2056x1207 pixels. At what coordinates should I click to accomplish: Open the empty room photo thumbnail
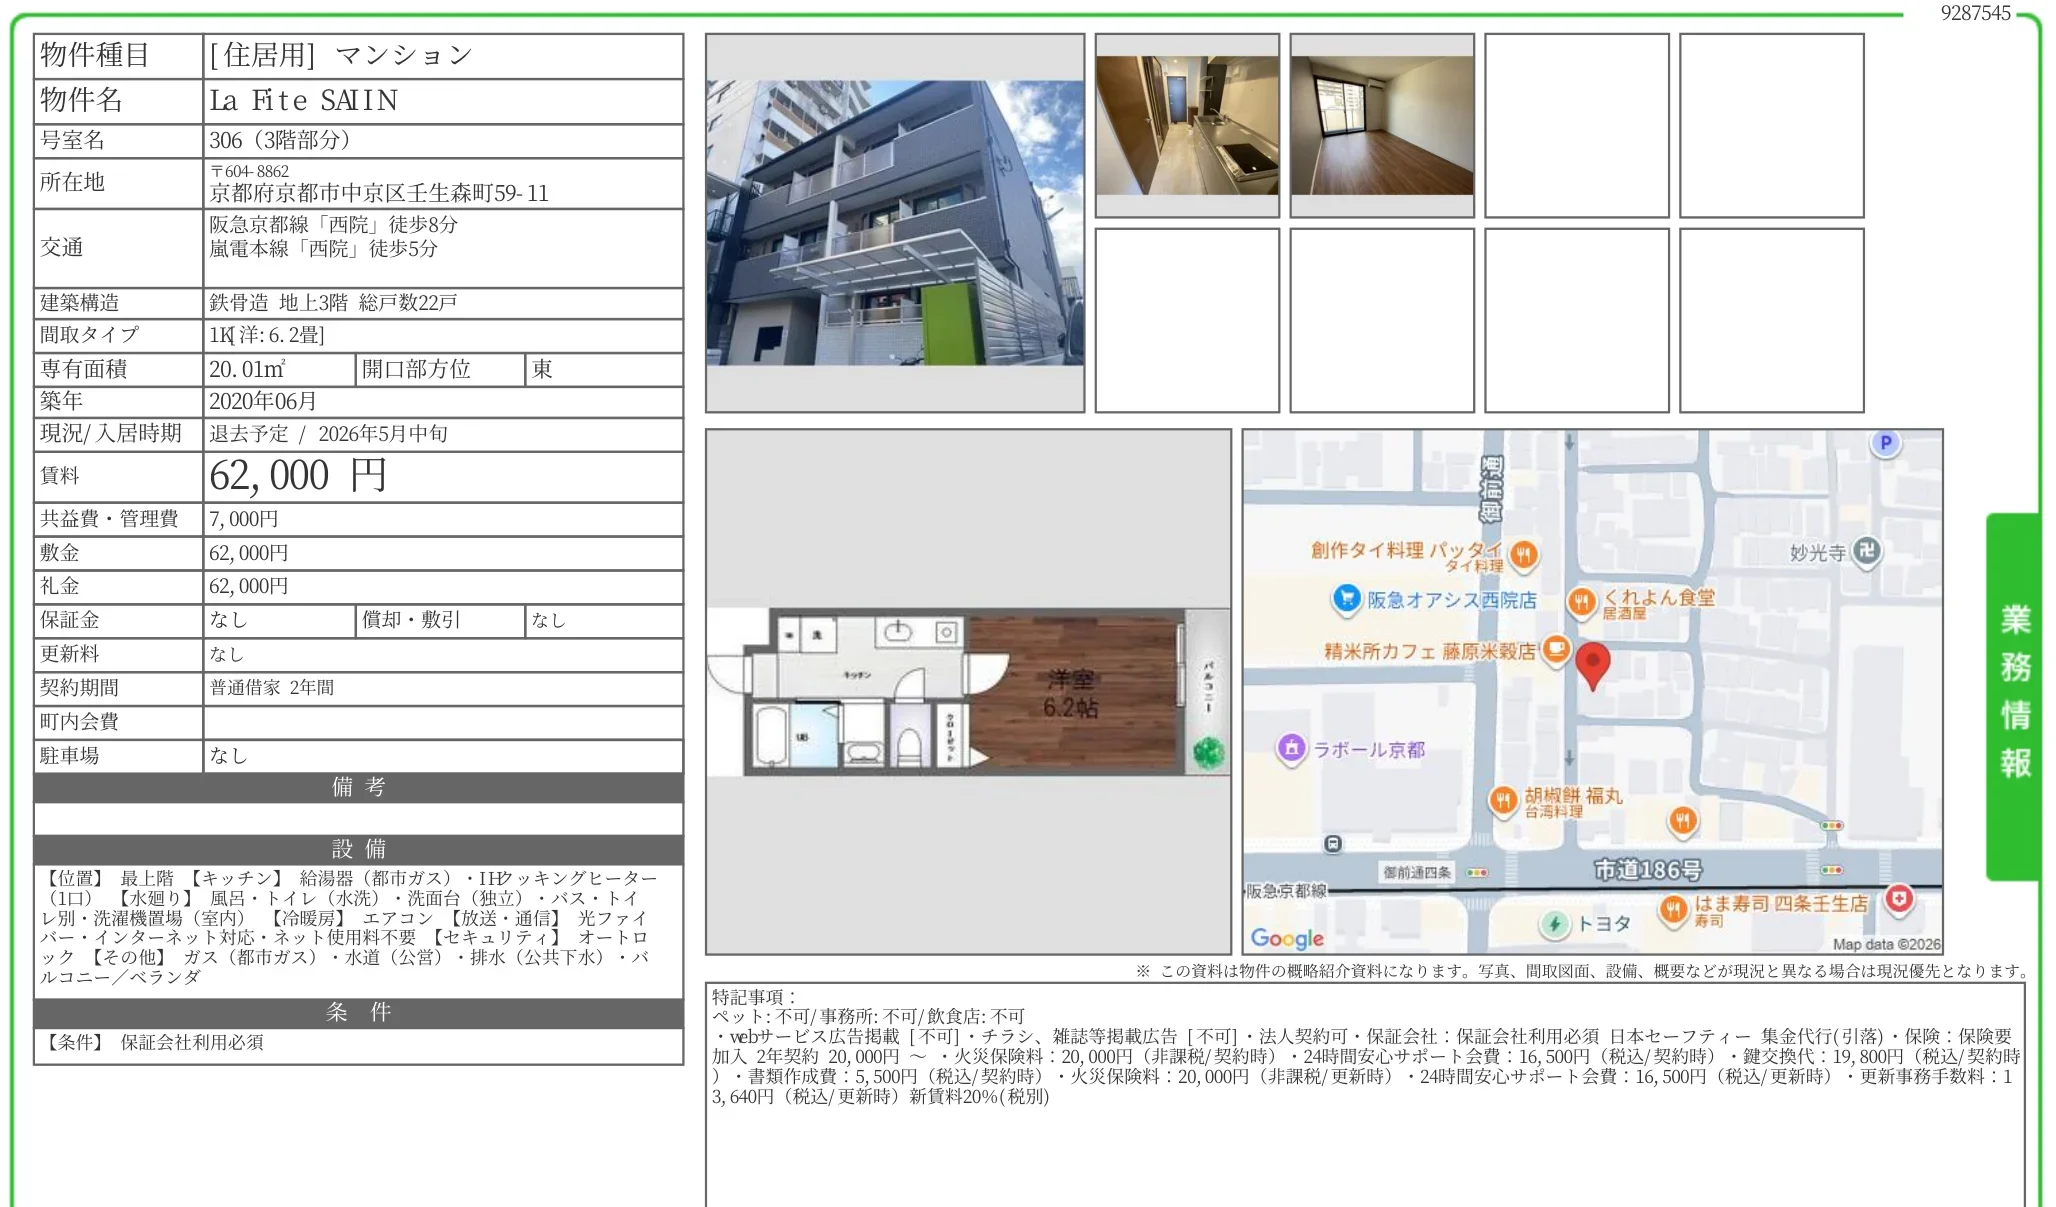coord(1381,125)
